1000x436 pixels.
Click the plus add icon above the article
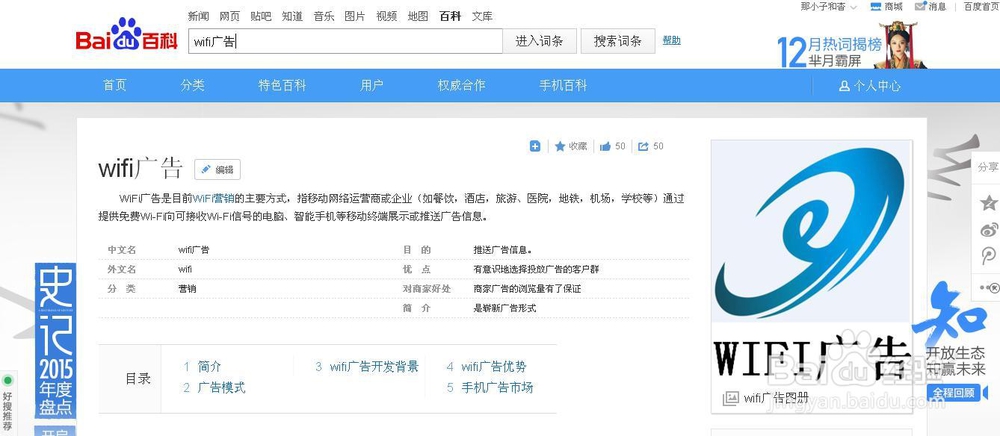535,147
